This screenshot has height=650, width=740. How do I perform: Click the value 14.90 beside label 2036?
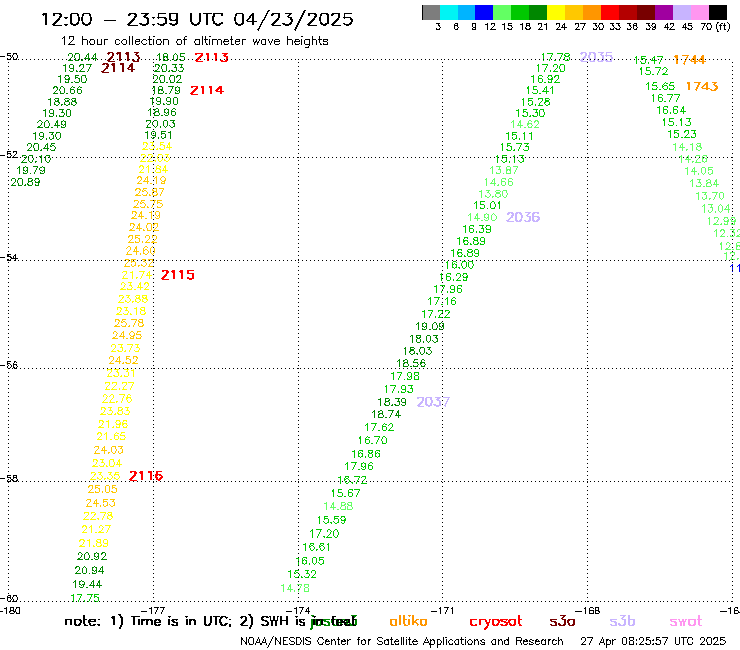pos(482,217)
